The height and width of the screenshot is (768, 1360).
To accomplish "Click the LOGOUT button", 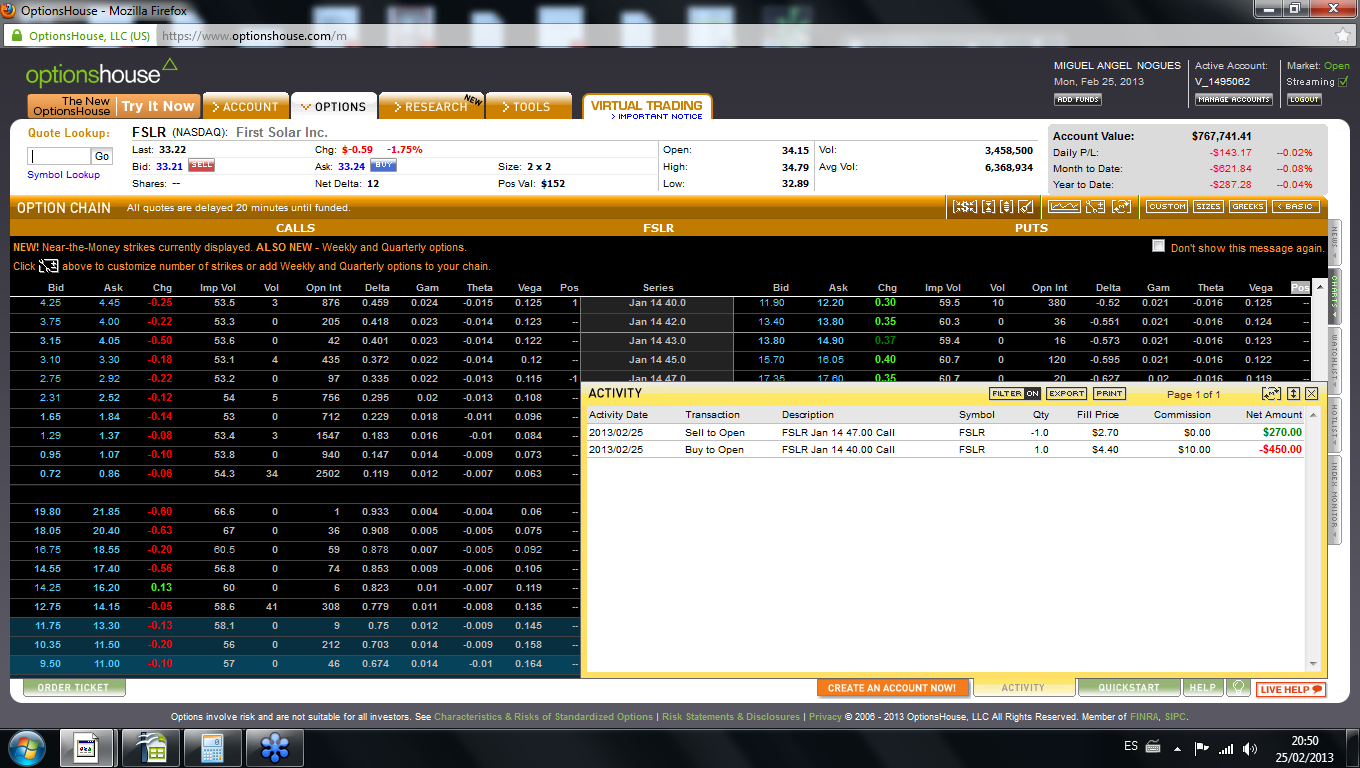I will pos(1304,99).
